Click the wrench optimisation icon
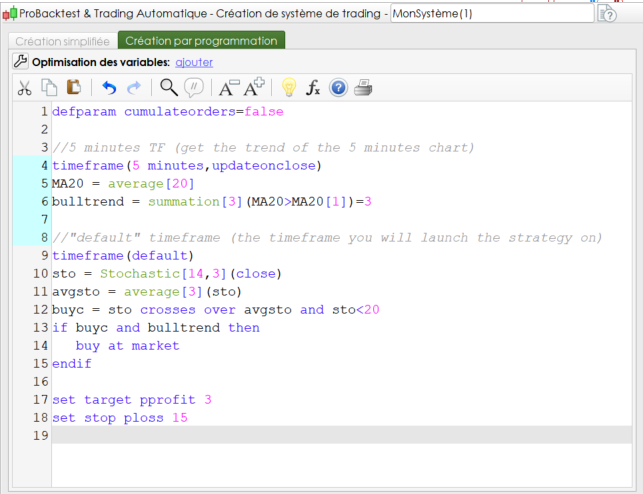Viewport: 643px width, 494px height. tap(21, 62)
